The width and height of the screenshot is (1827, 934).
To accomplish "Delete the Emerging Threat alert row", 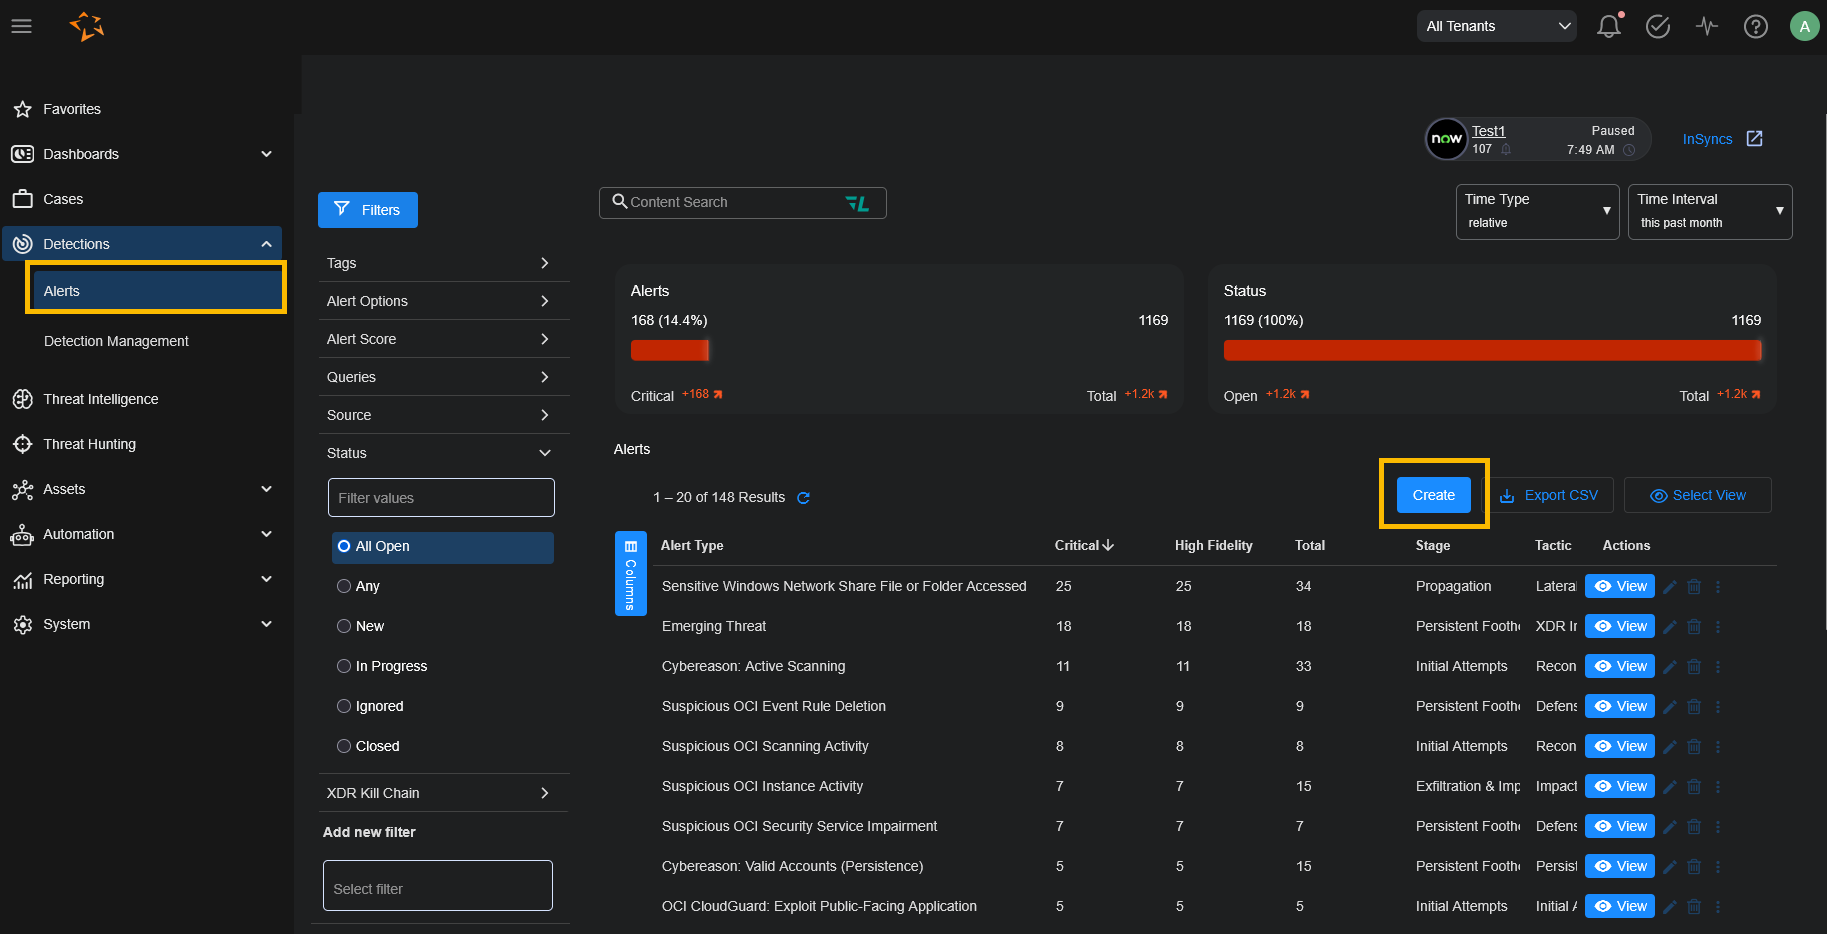I will (x=1694, y=627).
